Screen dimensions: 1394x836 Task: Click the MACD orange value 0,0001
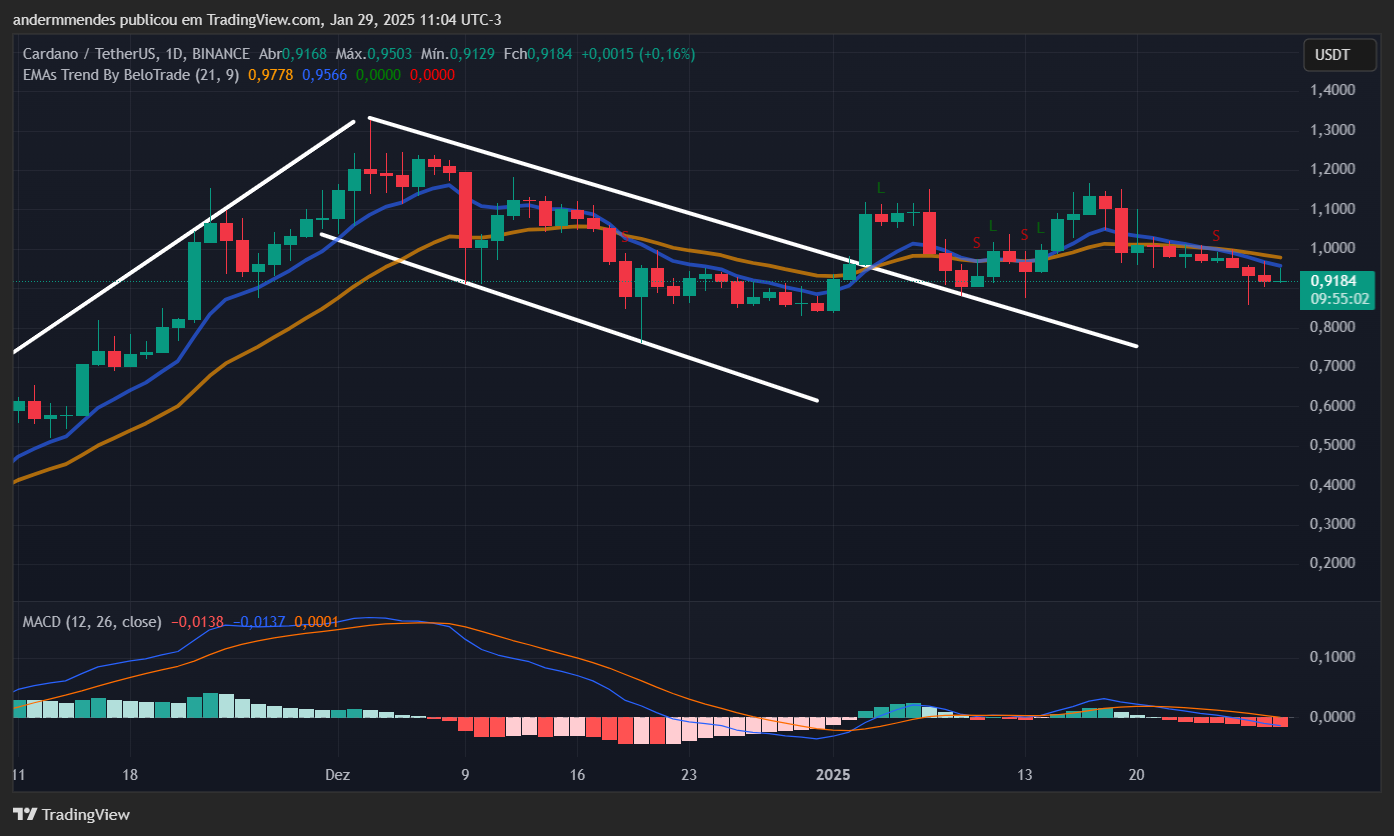(x=317, y=621)
